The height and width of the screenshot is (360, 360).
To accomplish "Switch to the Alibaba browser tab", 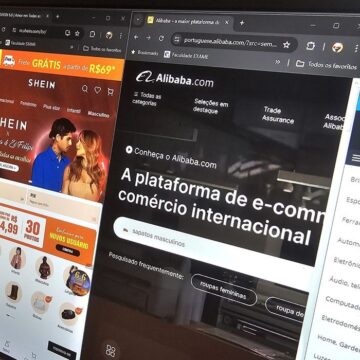I will [188, 21].
